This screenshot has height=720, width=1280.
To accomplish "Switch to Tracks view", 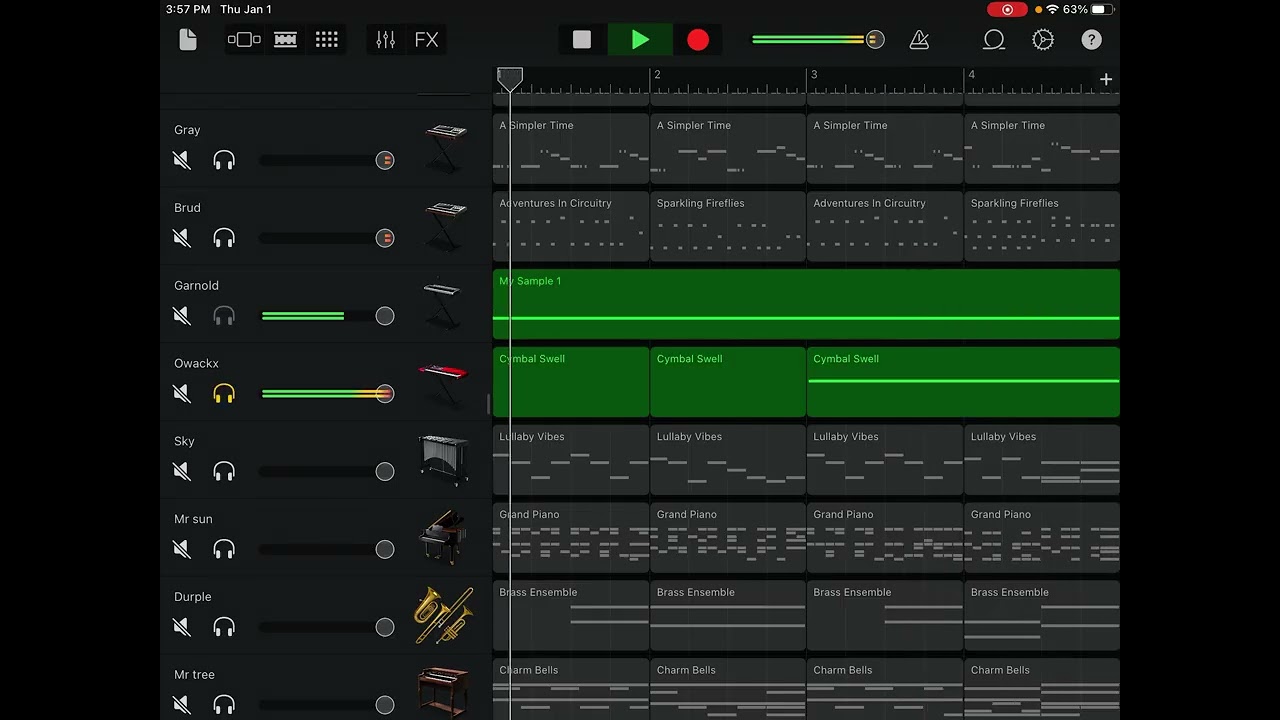I will click(286, 40).
